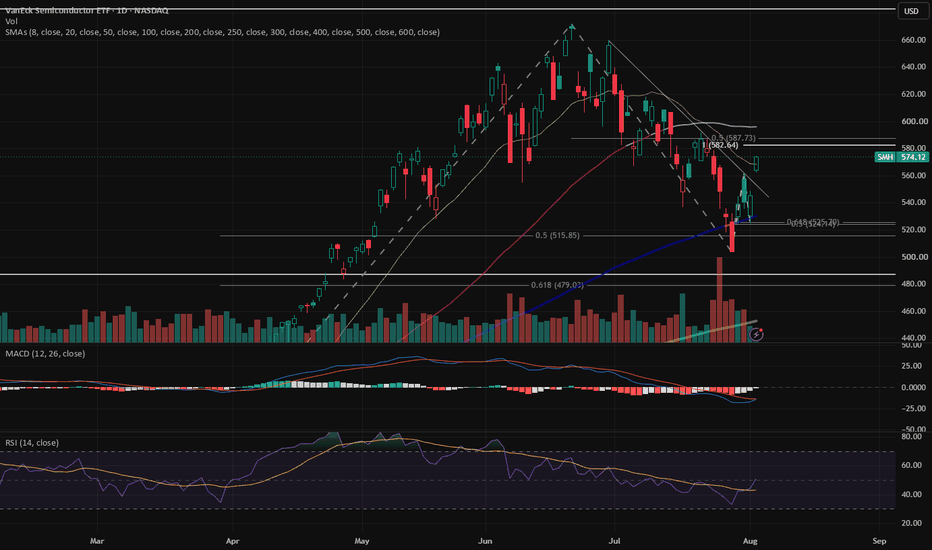Click the 0.5 (587.73) Fibonacci label
Image resolution: width=932 pixels, height=550 pixels.
tap(733, 138)
